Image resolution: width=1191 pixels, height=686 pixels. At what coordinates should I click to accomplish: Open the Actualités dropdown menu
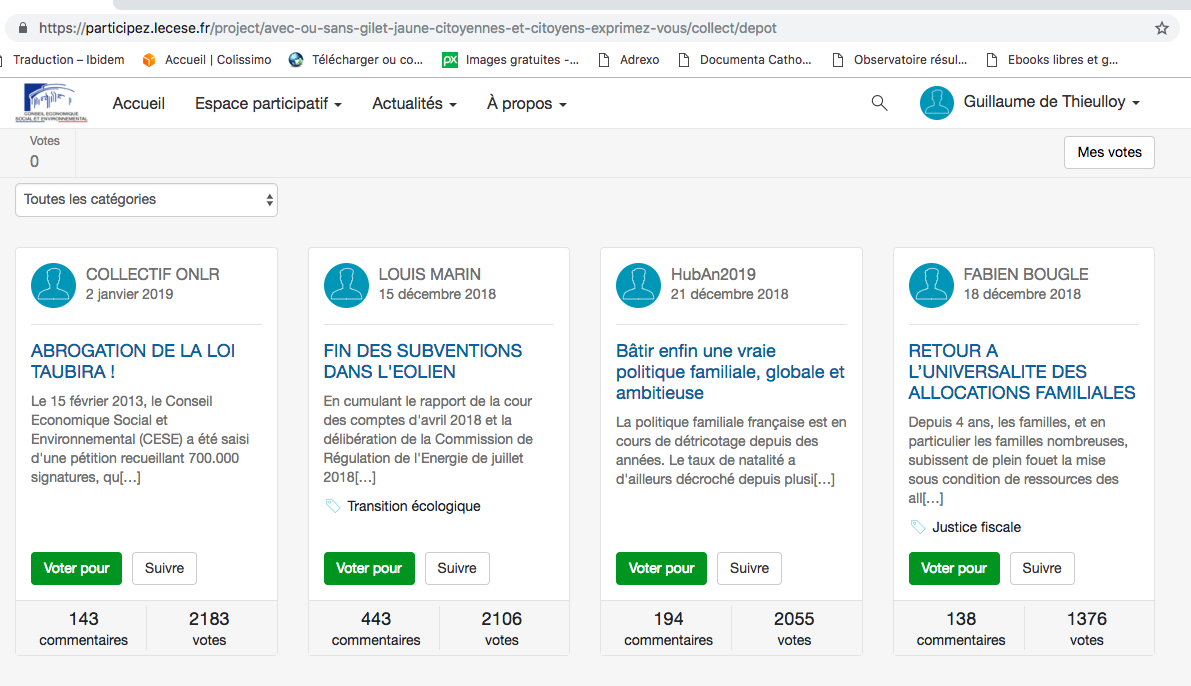click(x=414, y=104)
